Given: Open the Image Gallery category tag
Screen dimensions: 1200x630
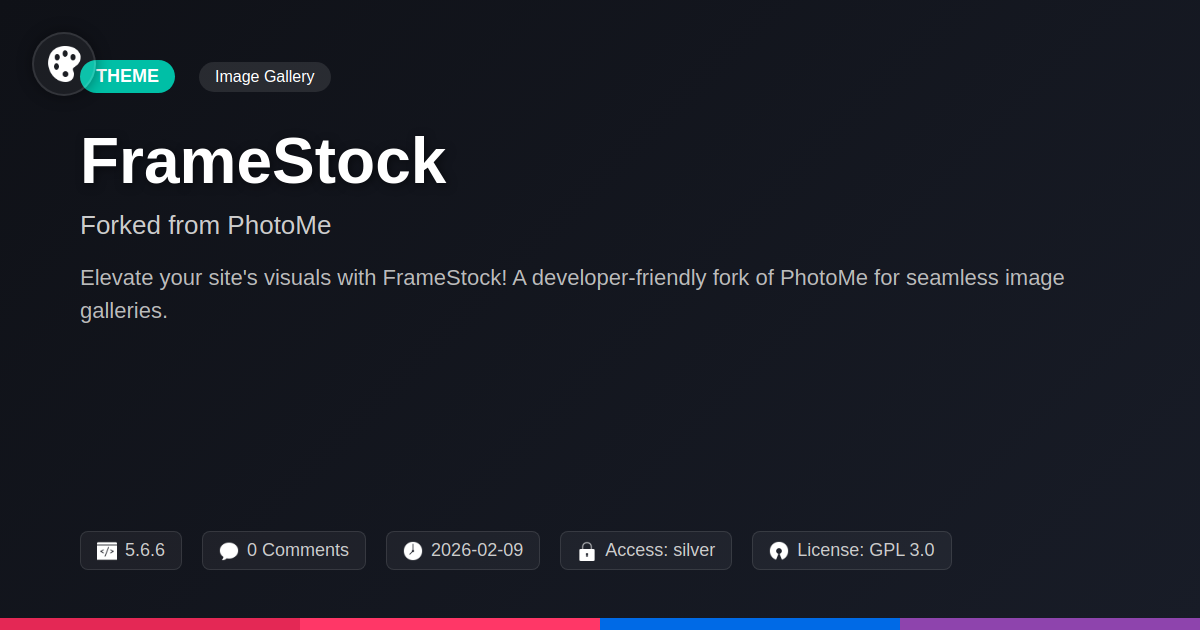Looking at the screenshot, I should pos(265,76).
